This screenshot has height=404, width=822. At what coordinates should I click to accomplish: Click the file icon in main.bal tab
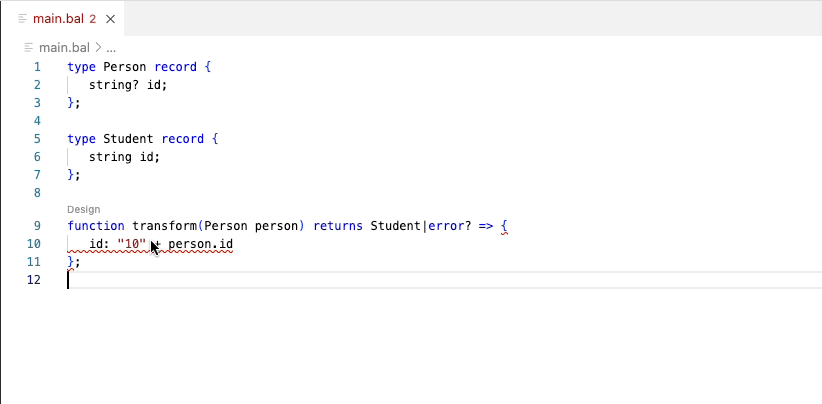point(23,19)
